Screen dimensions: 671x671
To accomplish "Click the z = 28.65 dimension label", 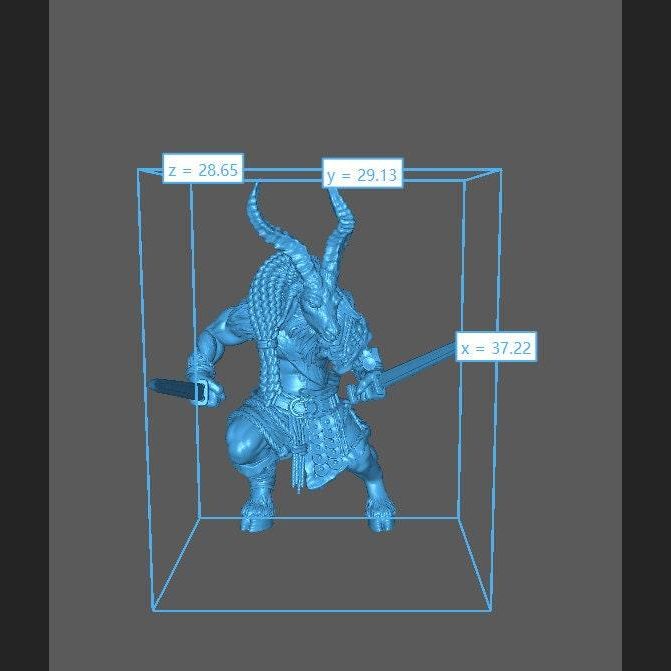I will tap(203, 170).
